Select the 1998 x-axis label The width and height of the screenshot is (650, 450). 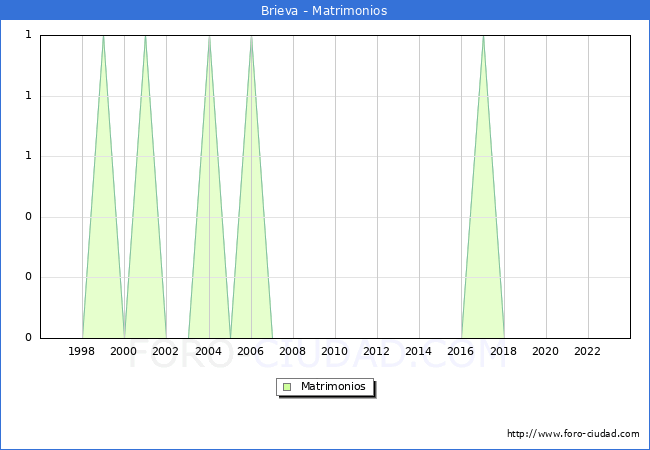(81, 351)
